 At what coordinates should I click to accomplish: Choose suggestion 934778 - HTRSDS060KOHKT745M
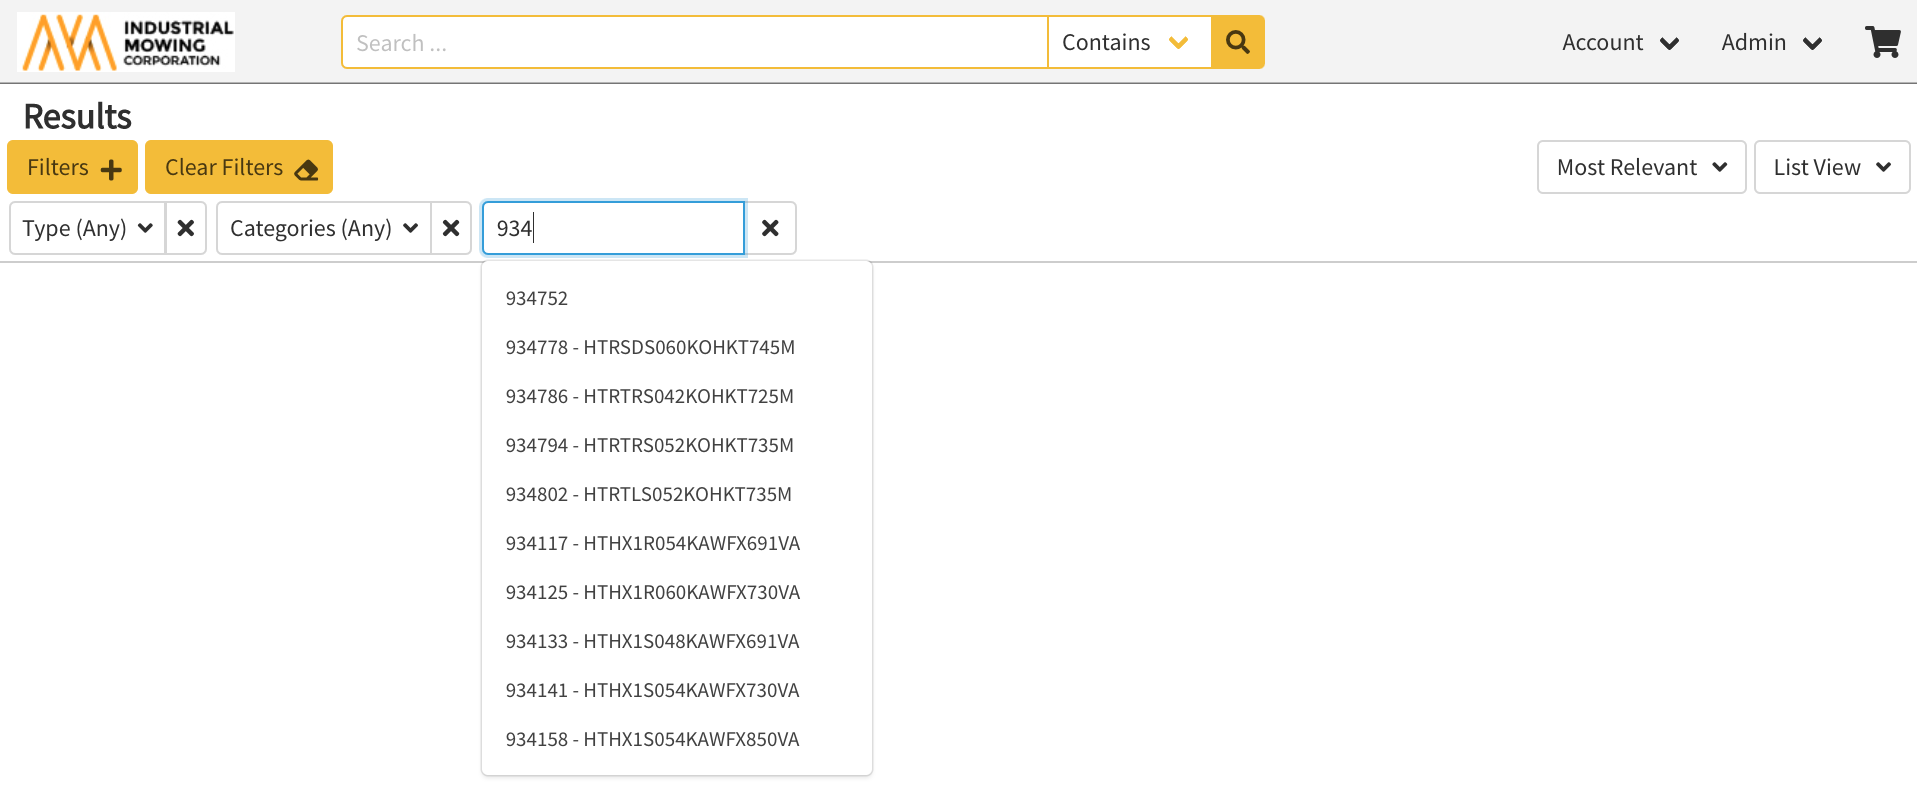pyautogui.click(x=650, y=347)
